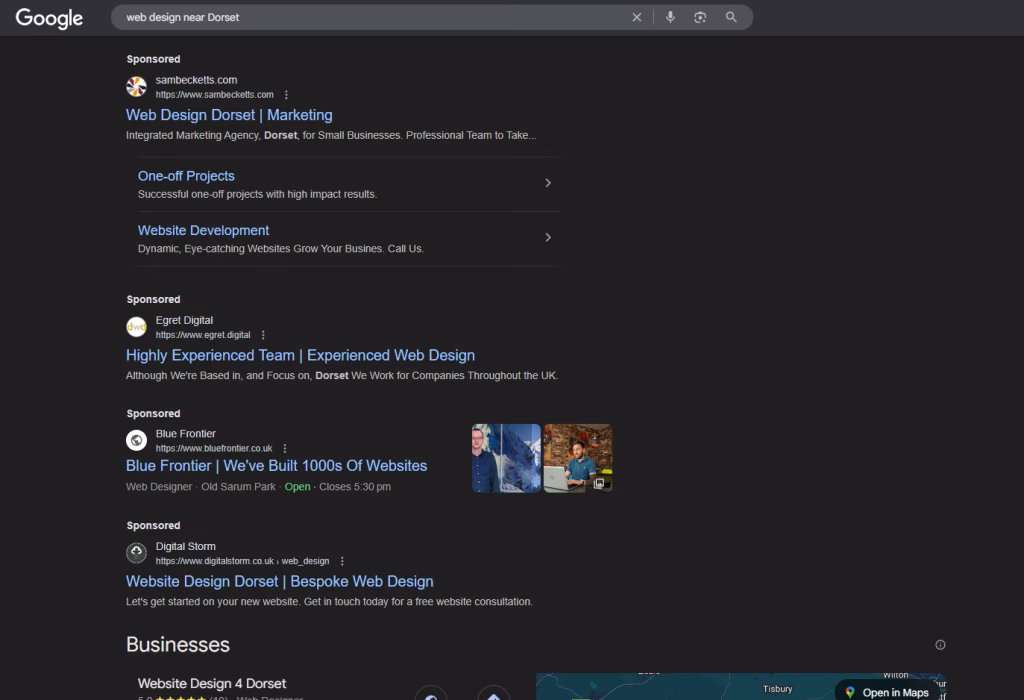The width and height of the screenshot is (1024, 700).
Task: Click the Digital Storm favicon
Action: tap(136, 553)
